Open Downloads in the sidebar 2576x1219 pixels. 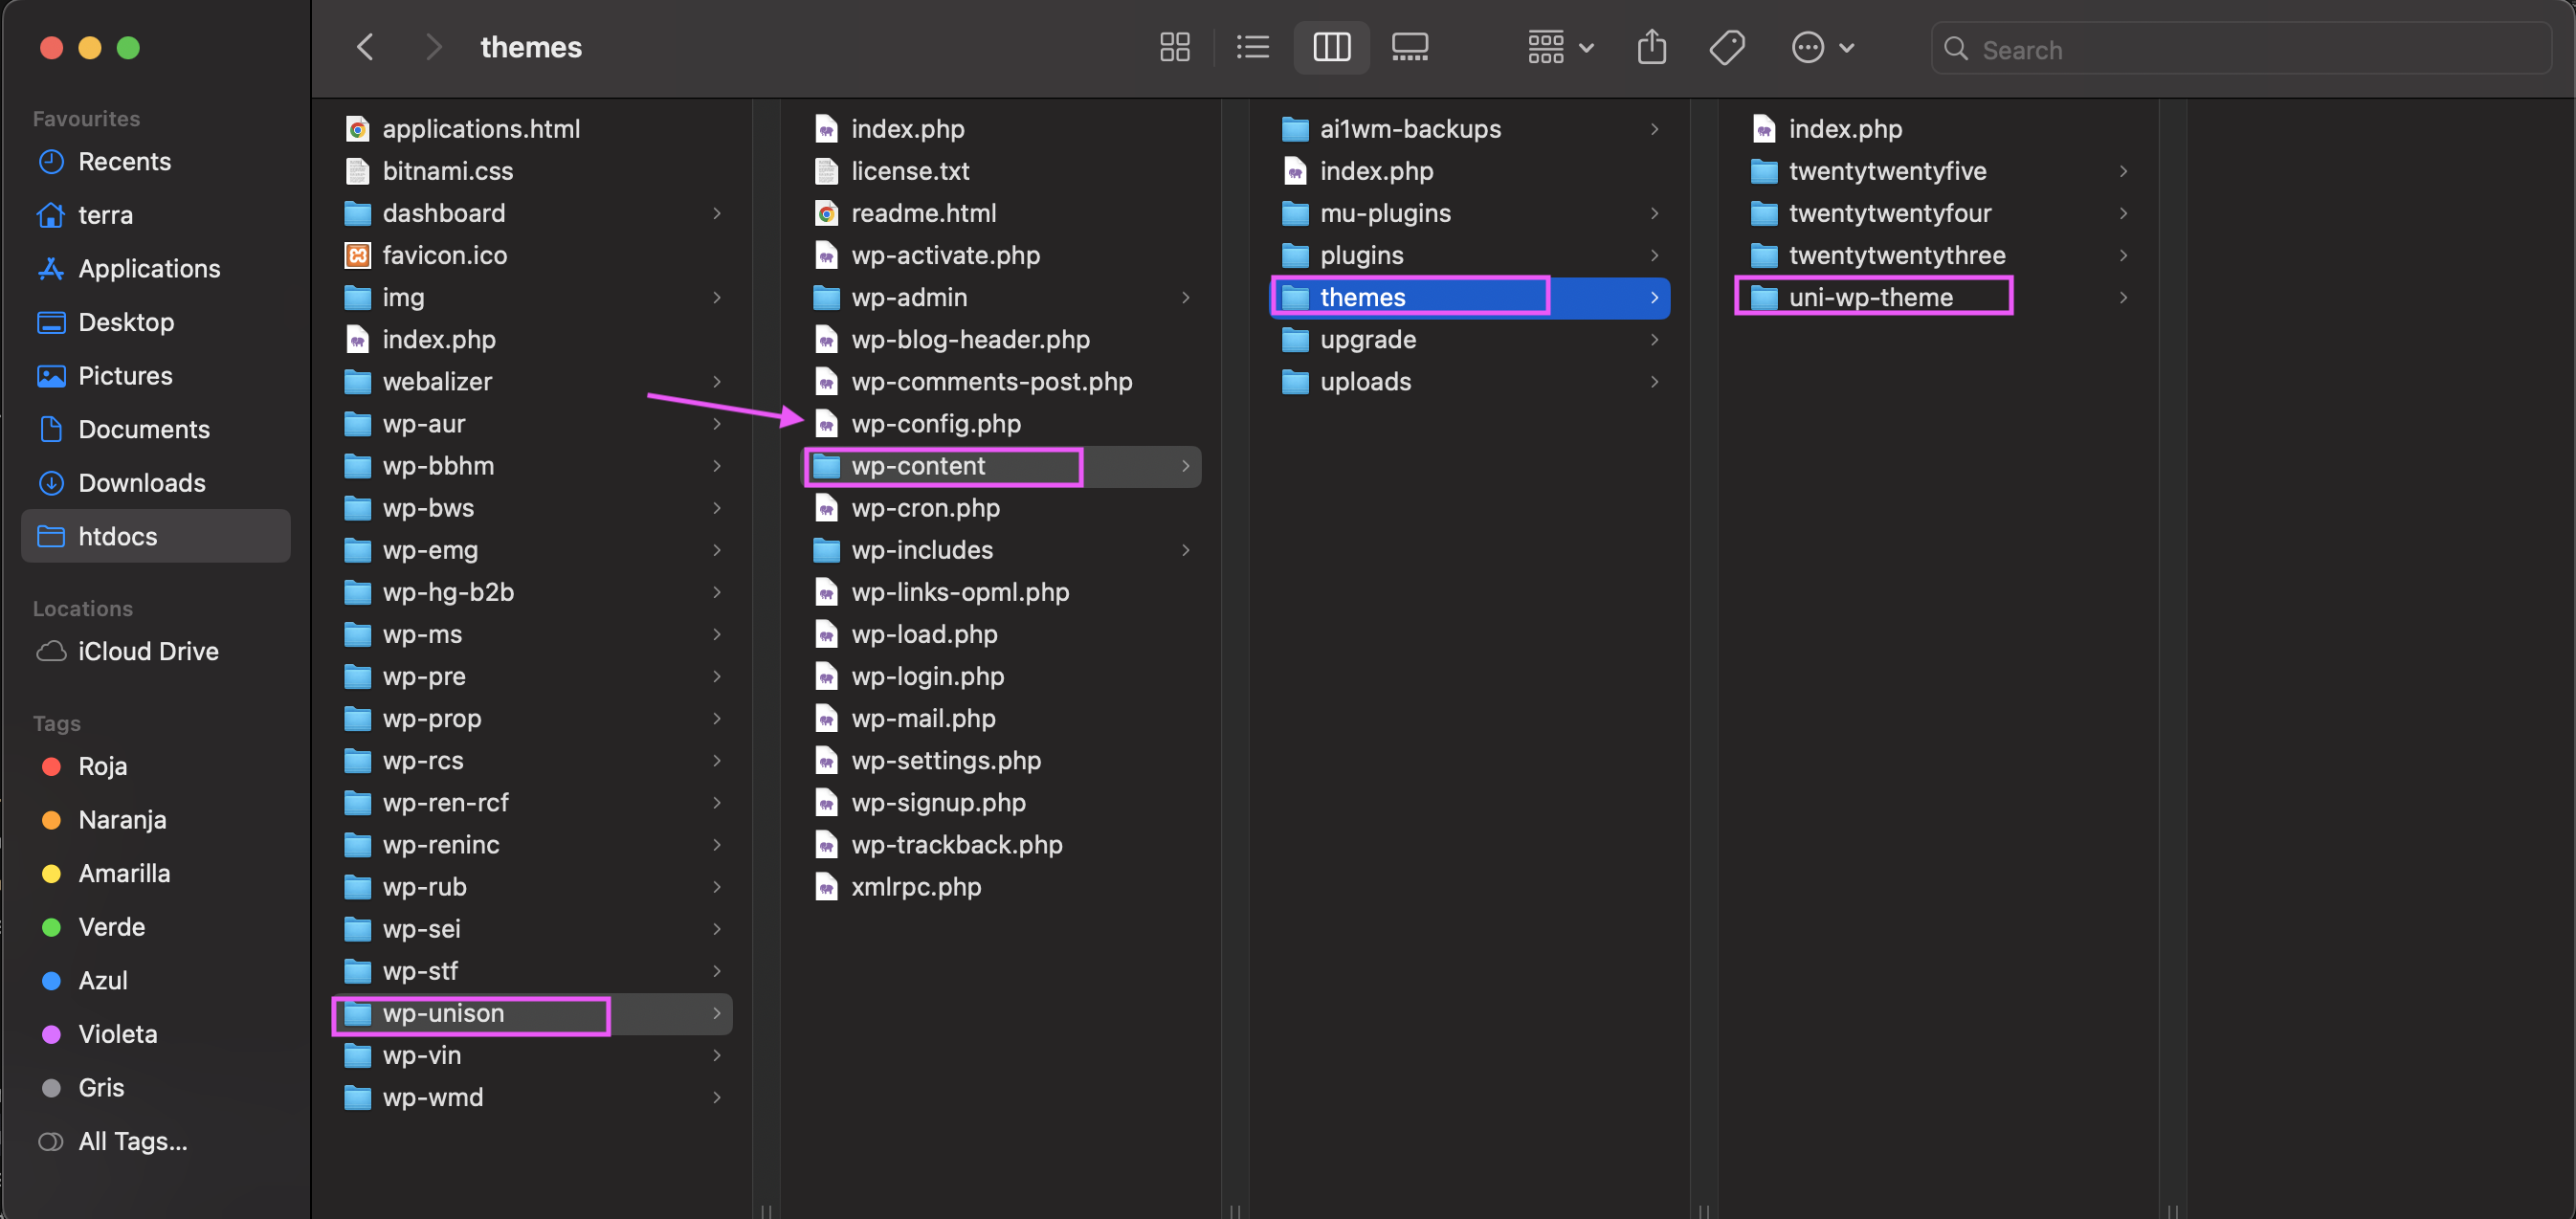[x=141, y=482]
